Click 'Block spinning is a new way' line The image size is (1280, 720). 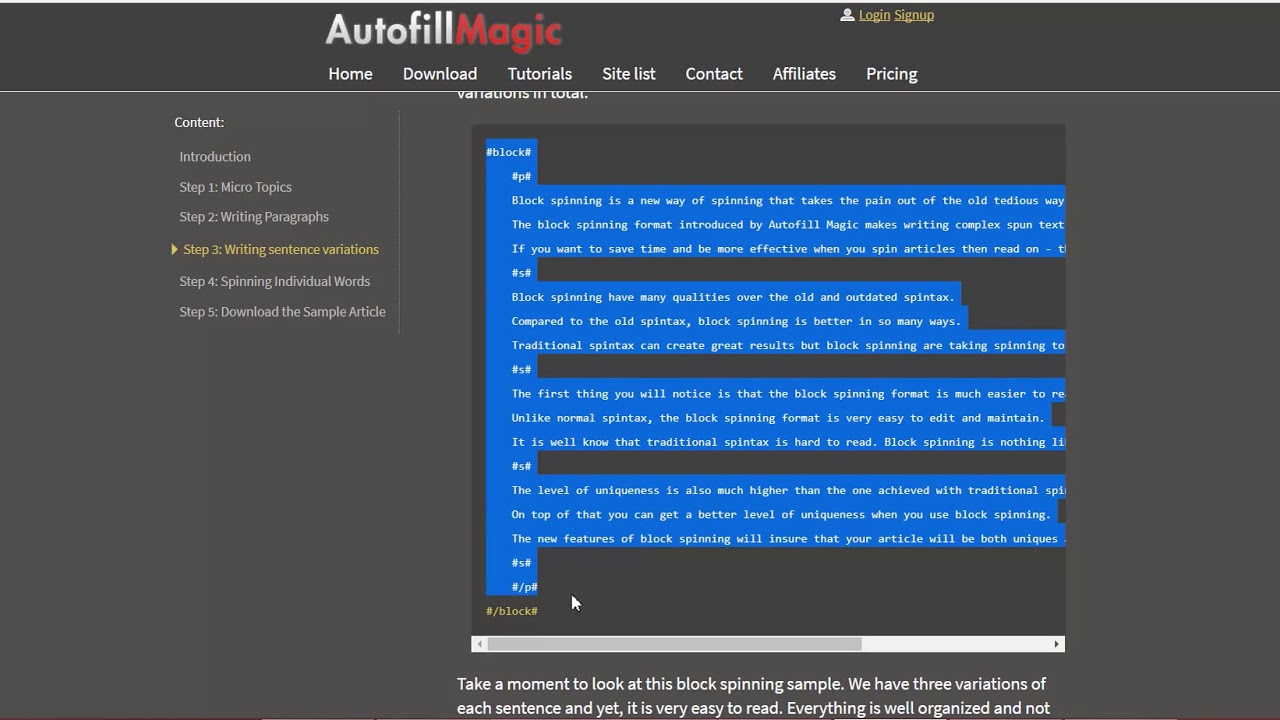pos(788,201)
